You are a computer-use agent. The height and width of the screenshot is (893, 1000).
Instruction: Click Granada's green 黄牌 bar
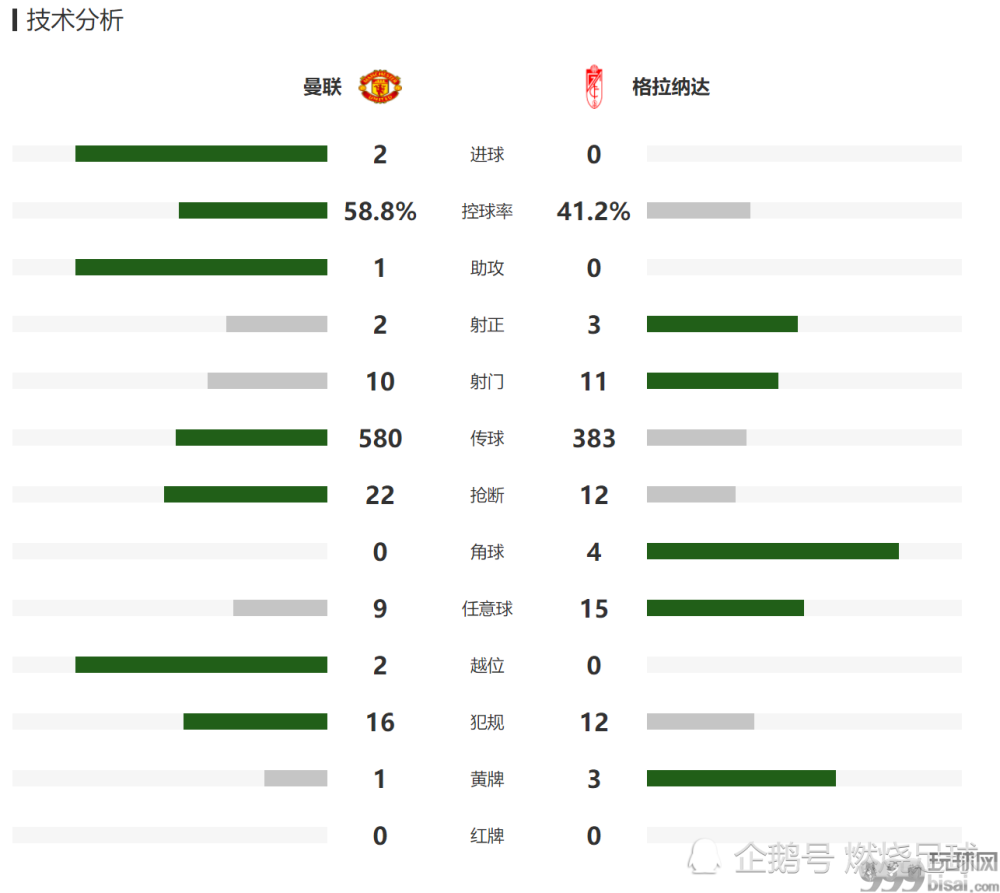click(741, 778)
